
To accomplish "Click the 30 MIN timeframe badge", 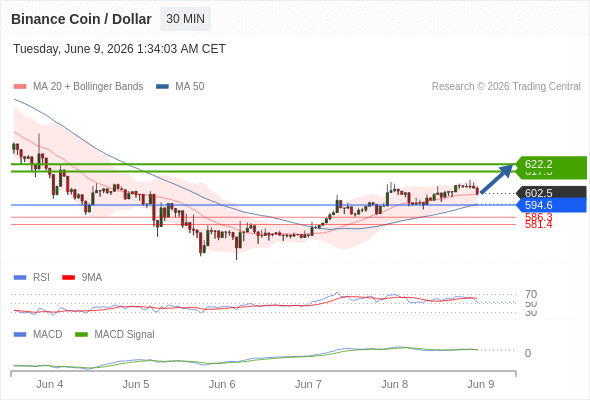I will 186,19.
